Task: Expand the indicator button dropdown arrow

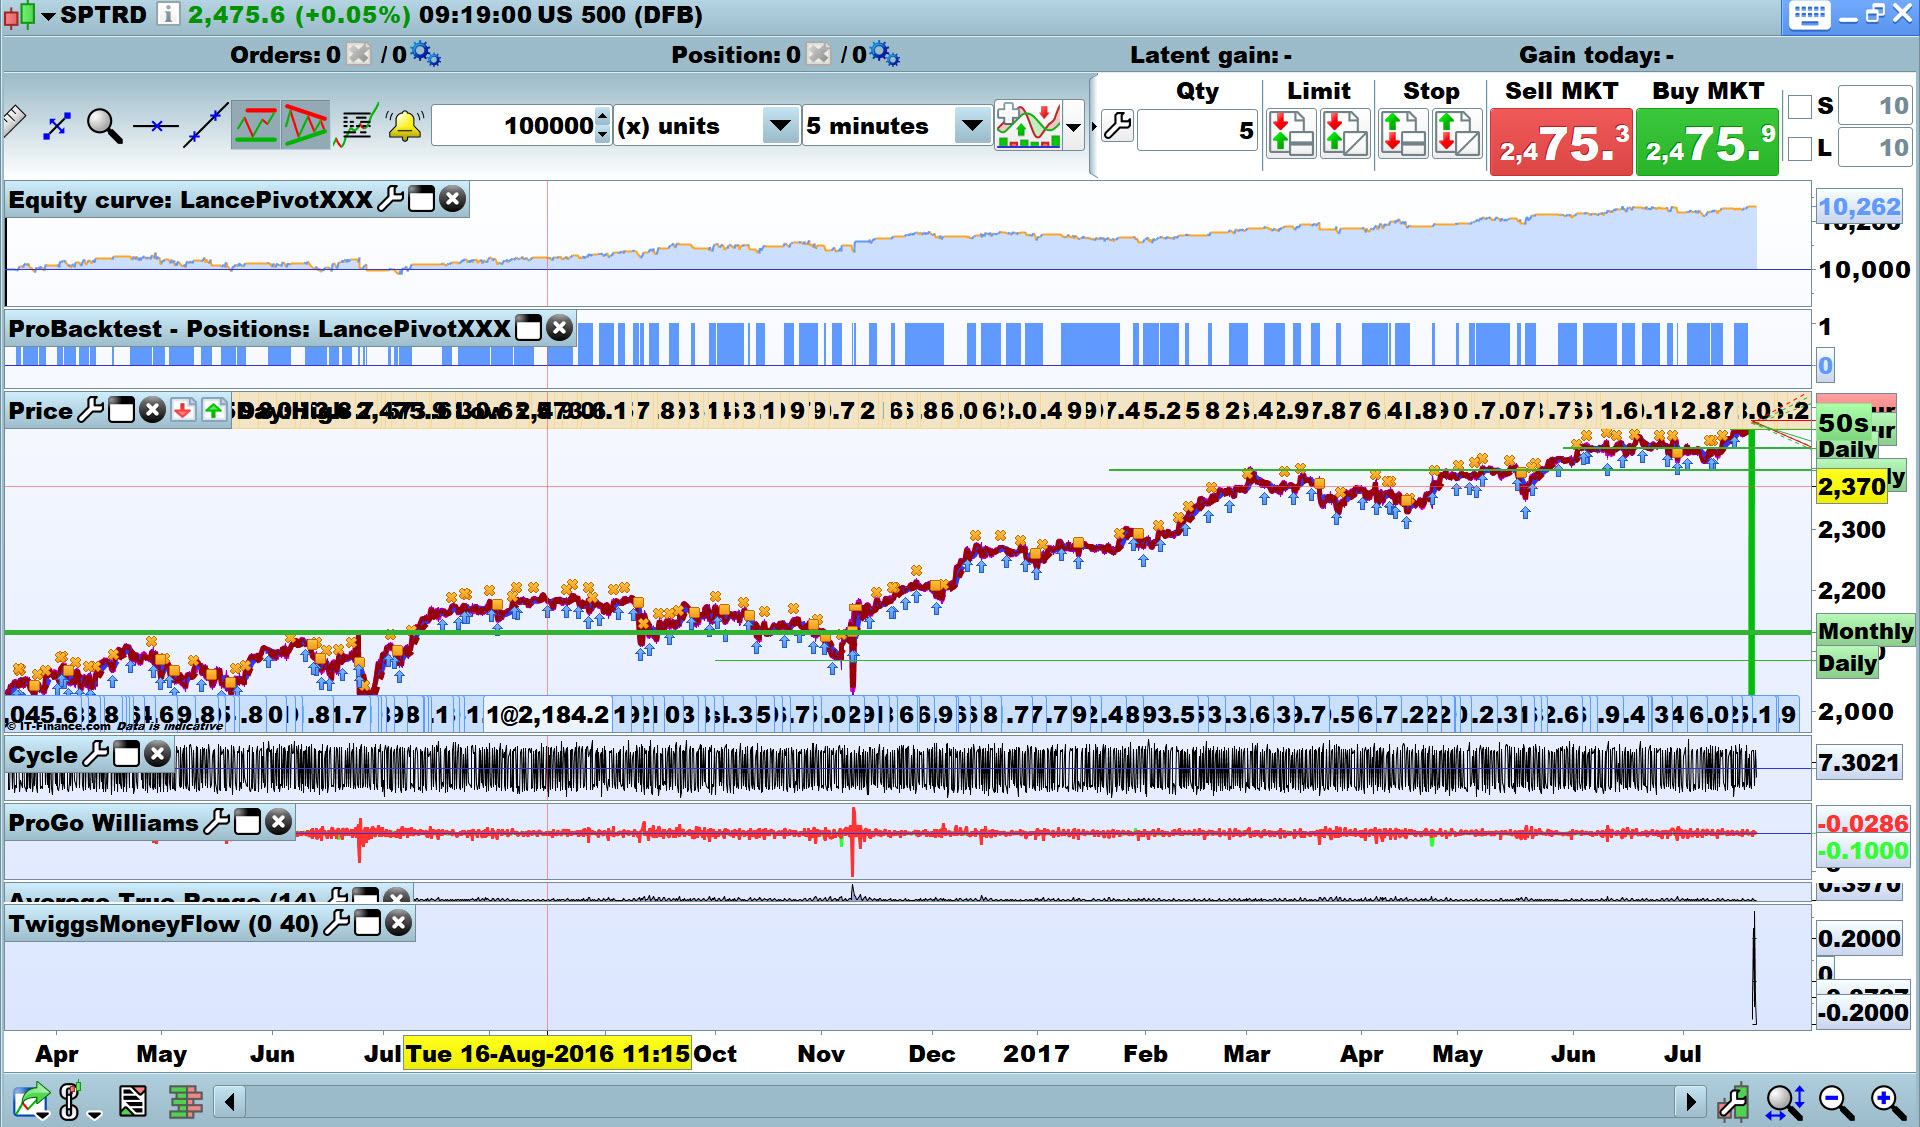Action: point(1074,127)
